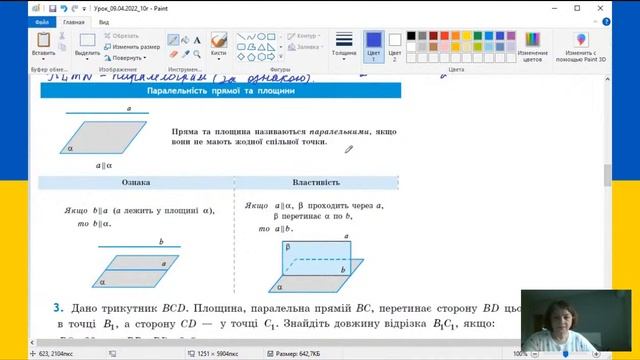This screenshot has width=640, height=360.
Task: Click the webcam video thumbnail
Action: coord(576,320)
